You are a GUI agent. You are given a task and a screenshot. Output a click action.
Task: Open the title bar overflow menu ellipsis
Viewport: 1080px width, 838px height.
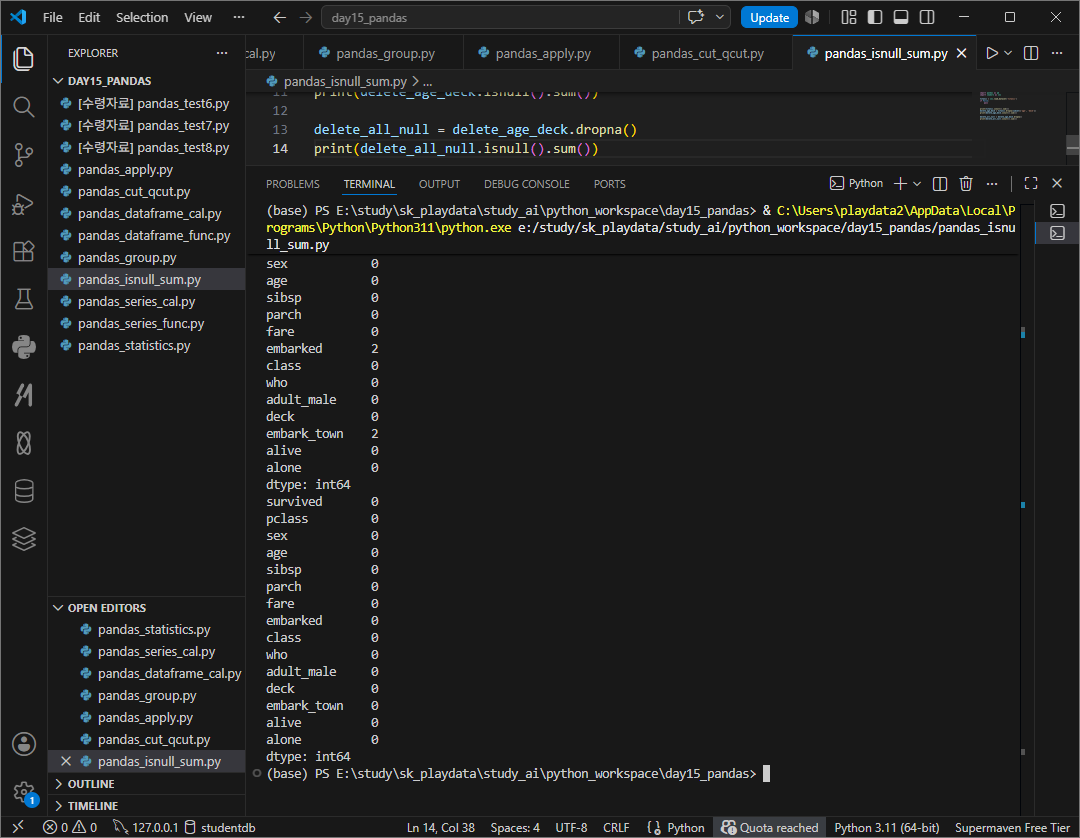click(x=238, y=17)
